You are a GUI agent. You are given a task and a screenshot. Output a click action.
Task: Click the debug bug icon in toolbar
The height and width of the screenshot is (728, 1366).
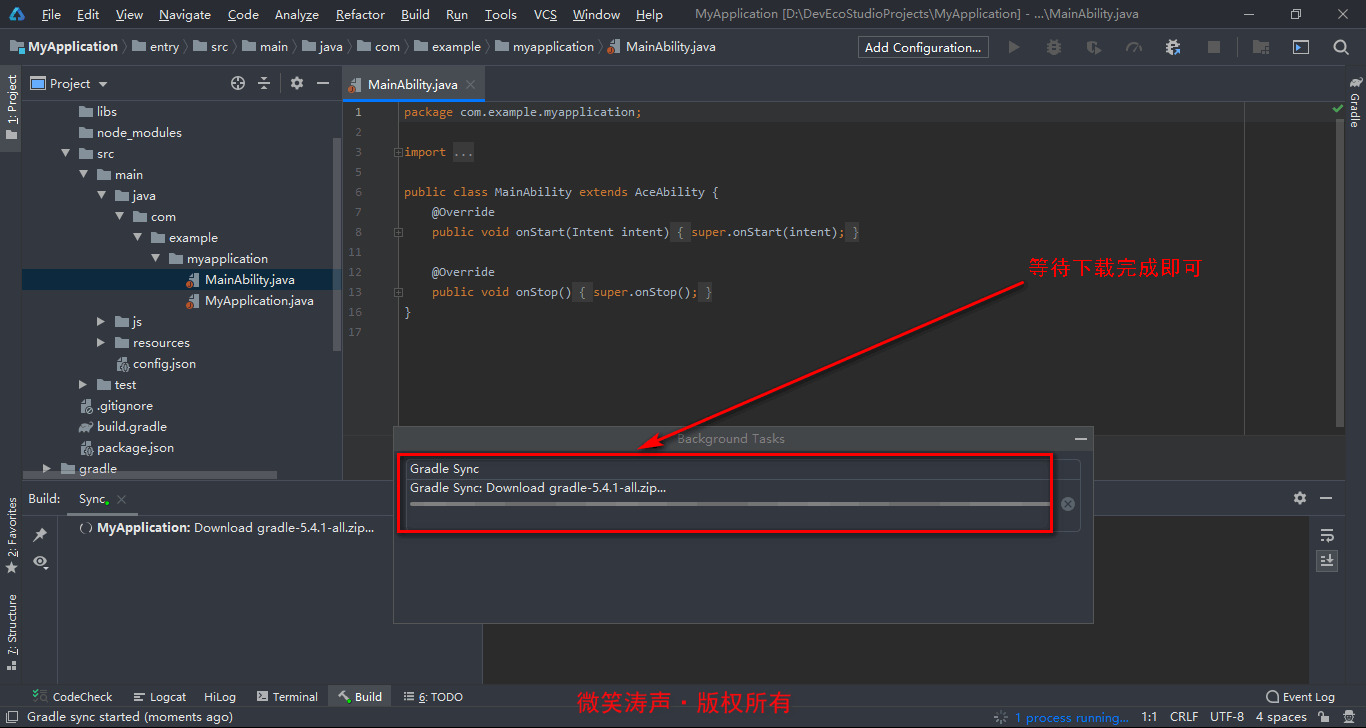1053,47
